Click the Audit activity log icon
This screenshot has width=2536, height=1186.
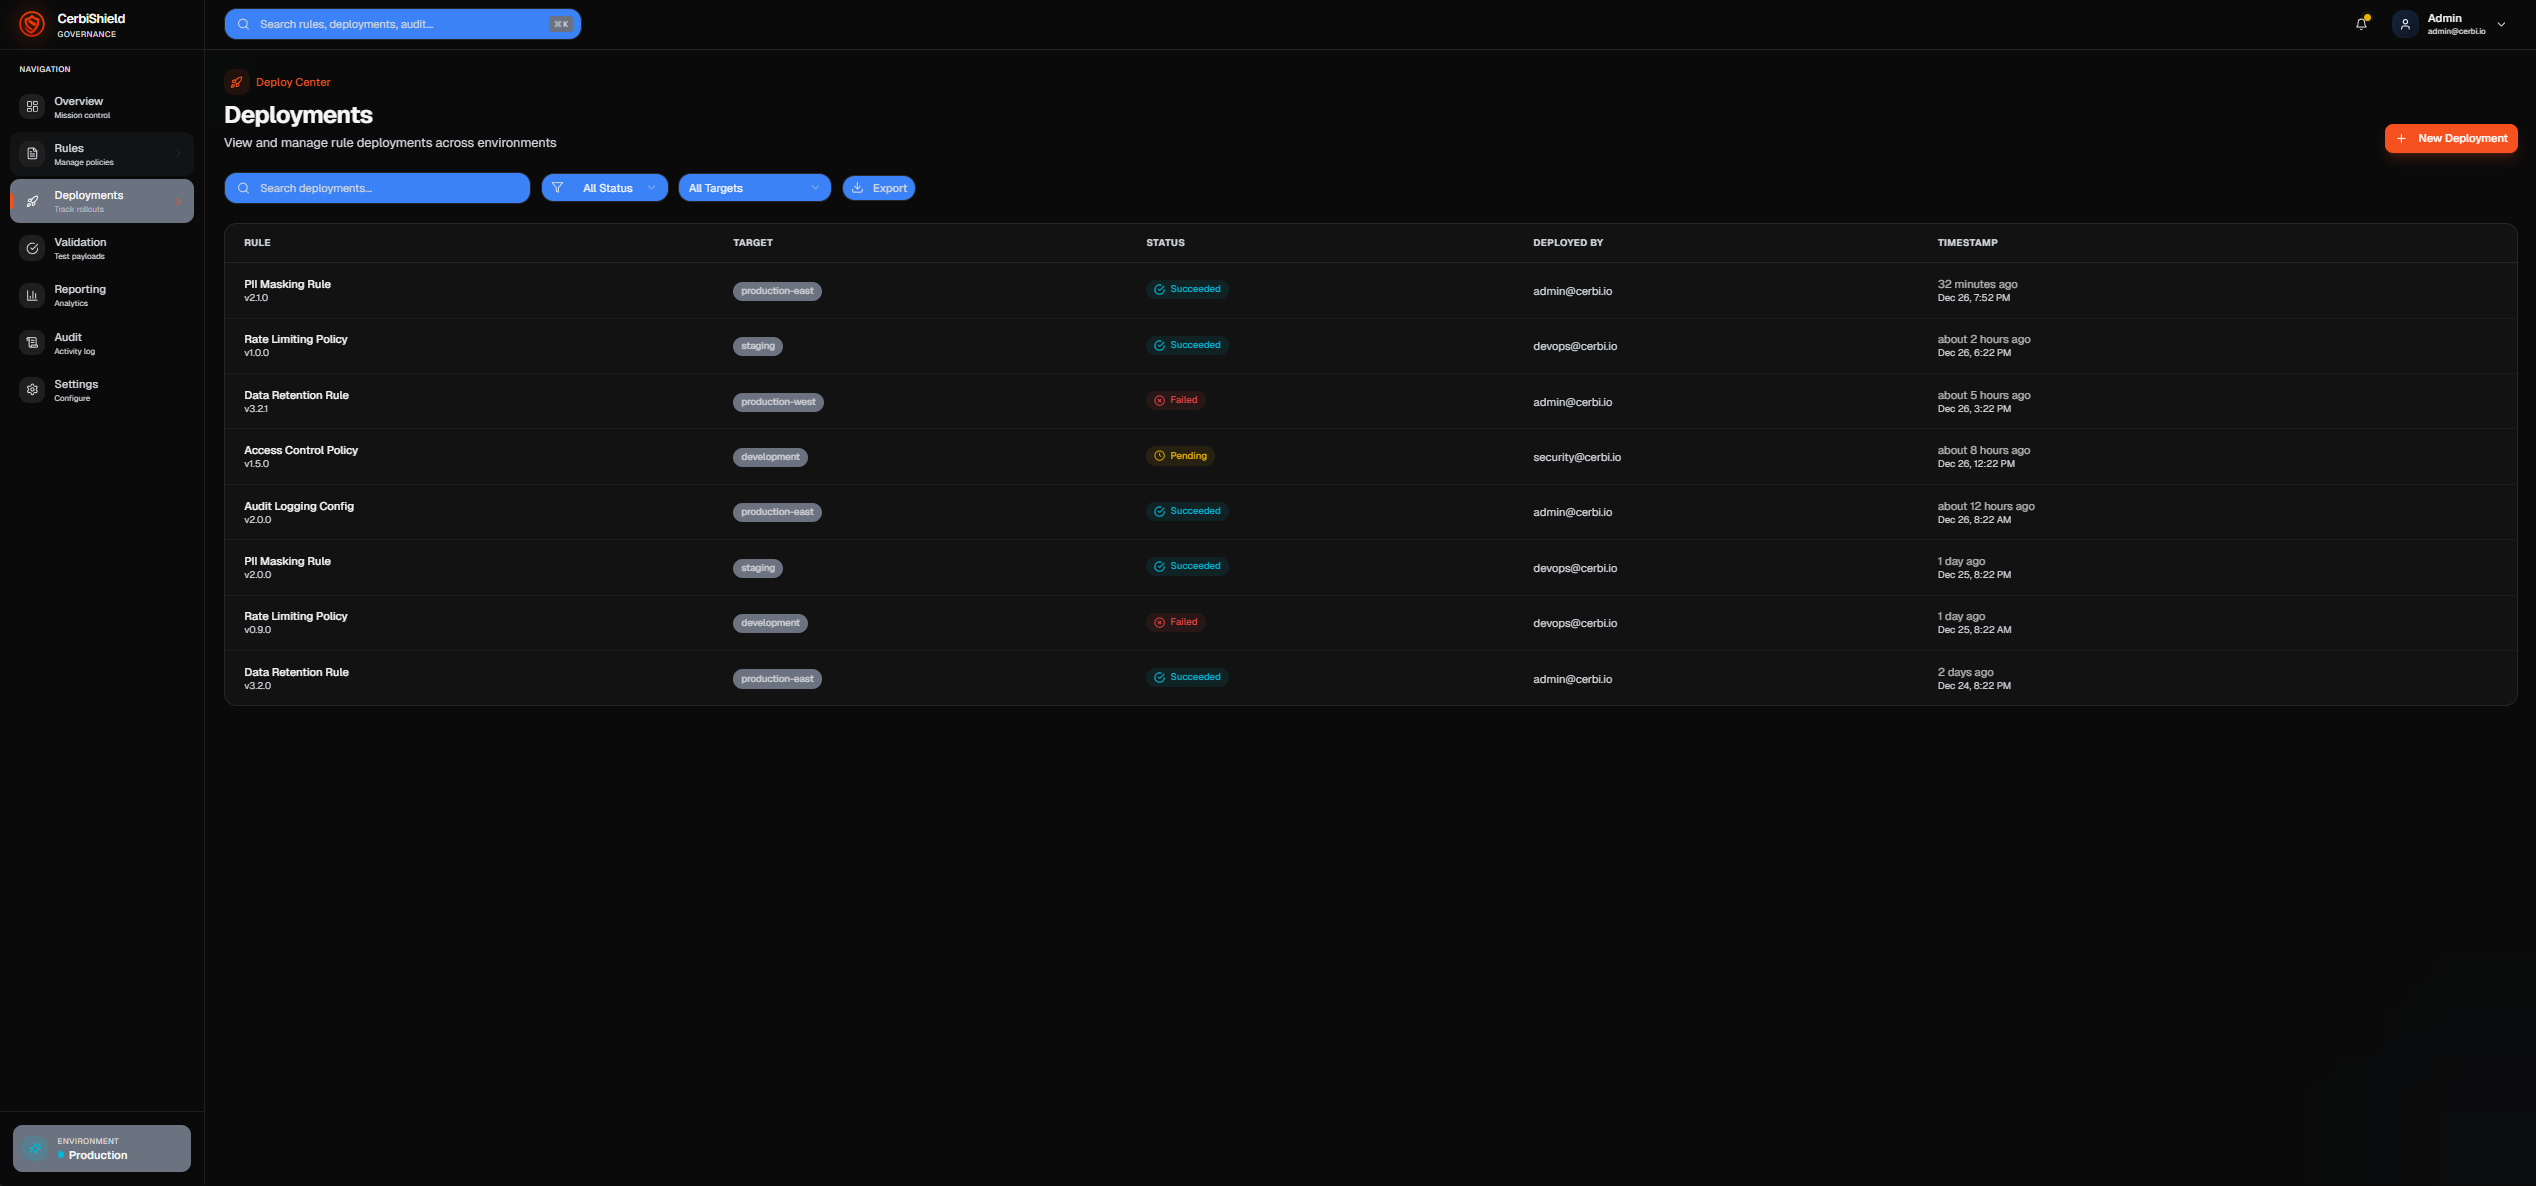pos(32,342)
